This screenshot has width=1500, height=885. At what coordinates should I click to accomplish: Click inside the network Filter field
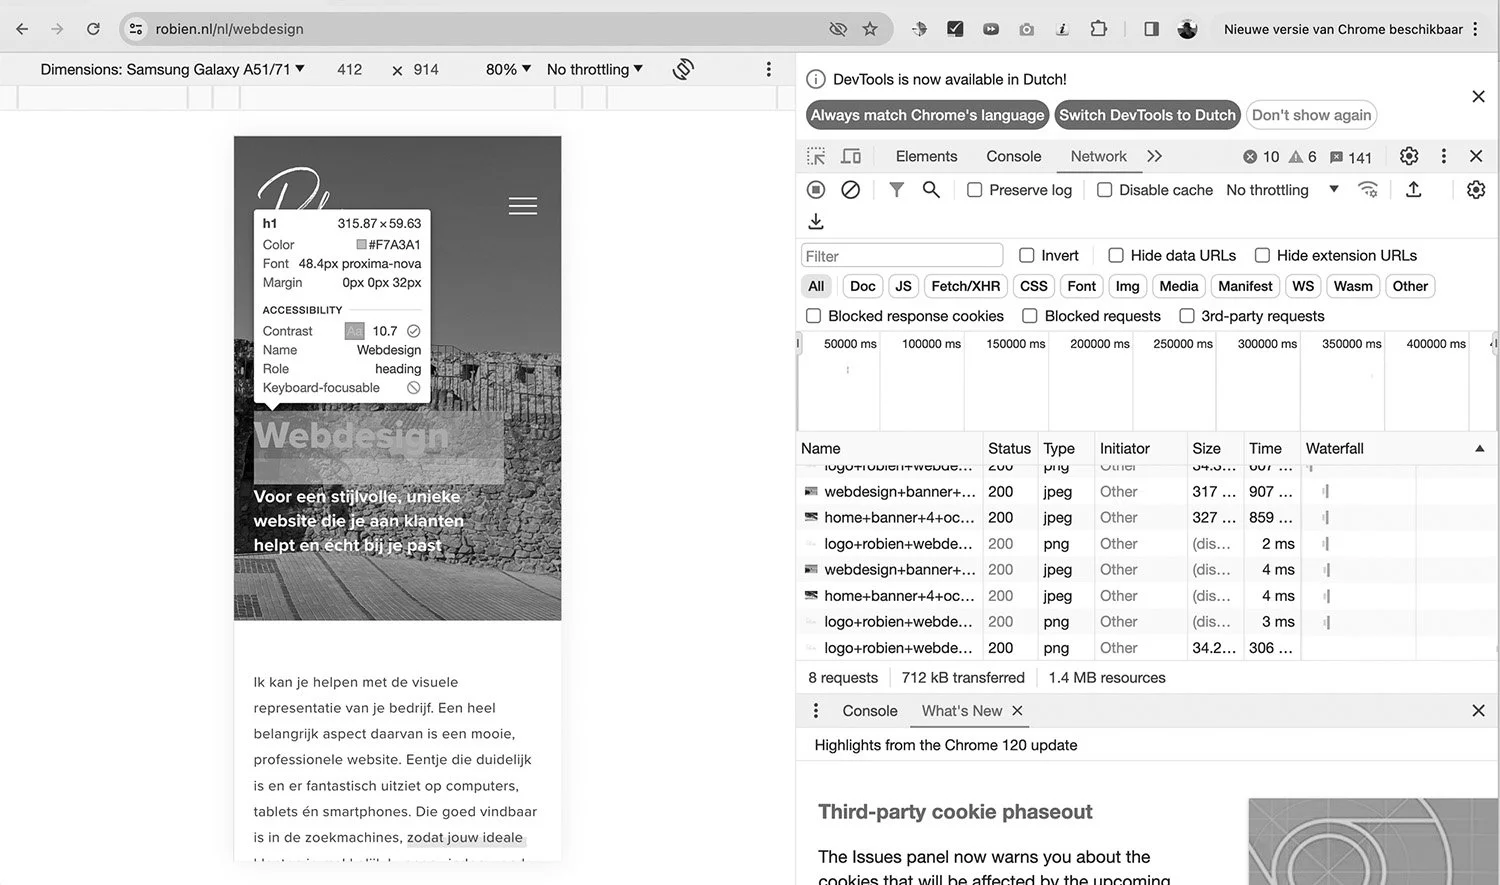(x=900, y=255)
